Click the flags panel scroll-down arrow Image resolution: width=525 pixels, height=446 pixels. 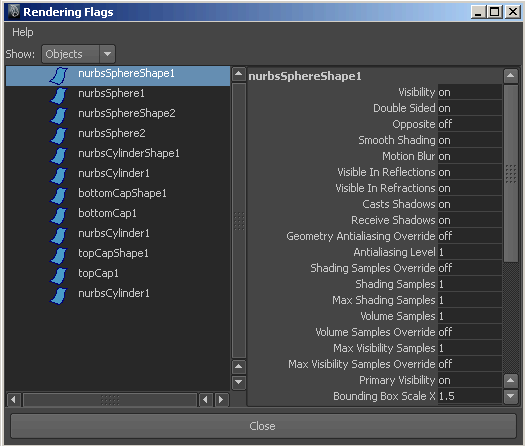coord(510,396)
